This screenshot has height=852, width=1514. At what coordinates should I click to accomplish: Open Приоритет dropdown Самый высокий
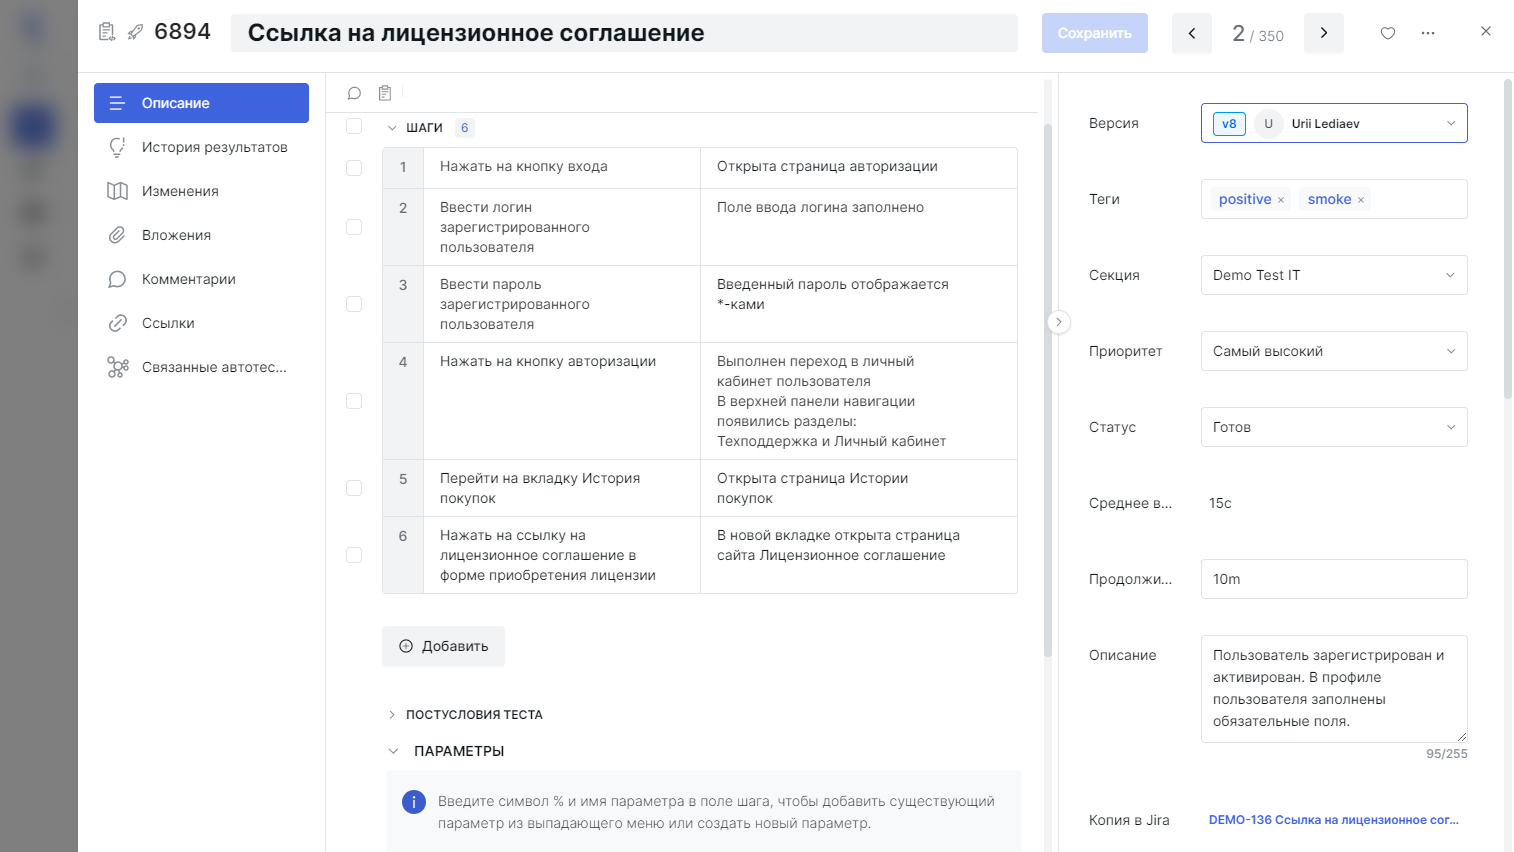[x=1334, y=351]
